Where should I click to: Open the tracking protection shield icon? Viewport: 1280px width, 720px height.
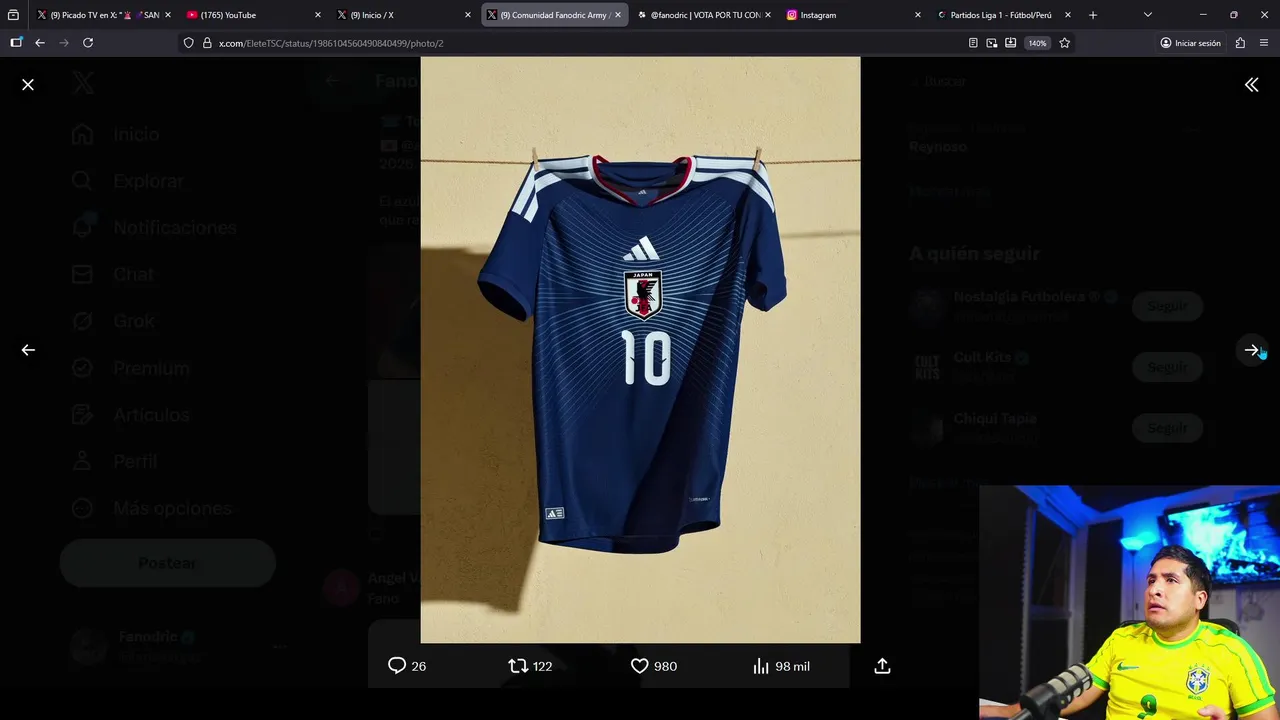point(188,43)
